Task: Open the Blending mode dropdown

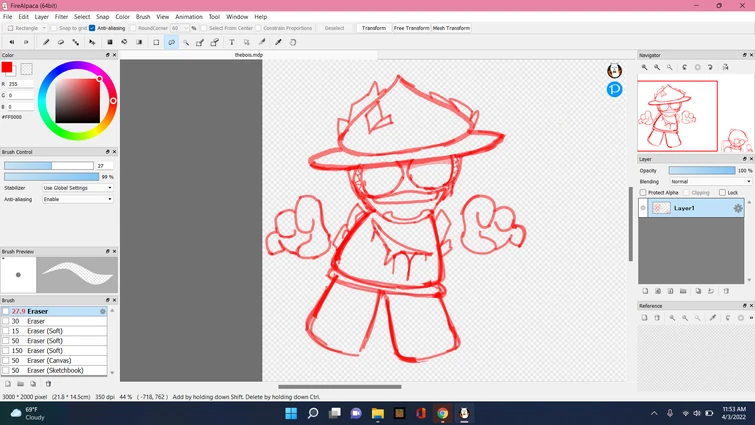Action: click(x=710, y=181)
